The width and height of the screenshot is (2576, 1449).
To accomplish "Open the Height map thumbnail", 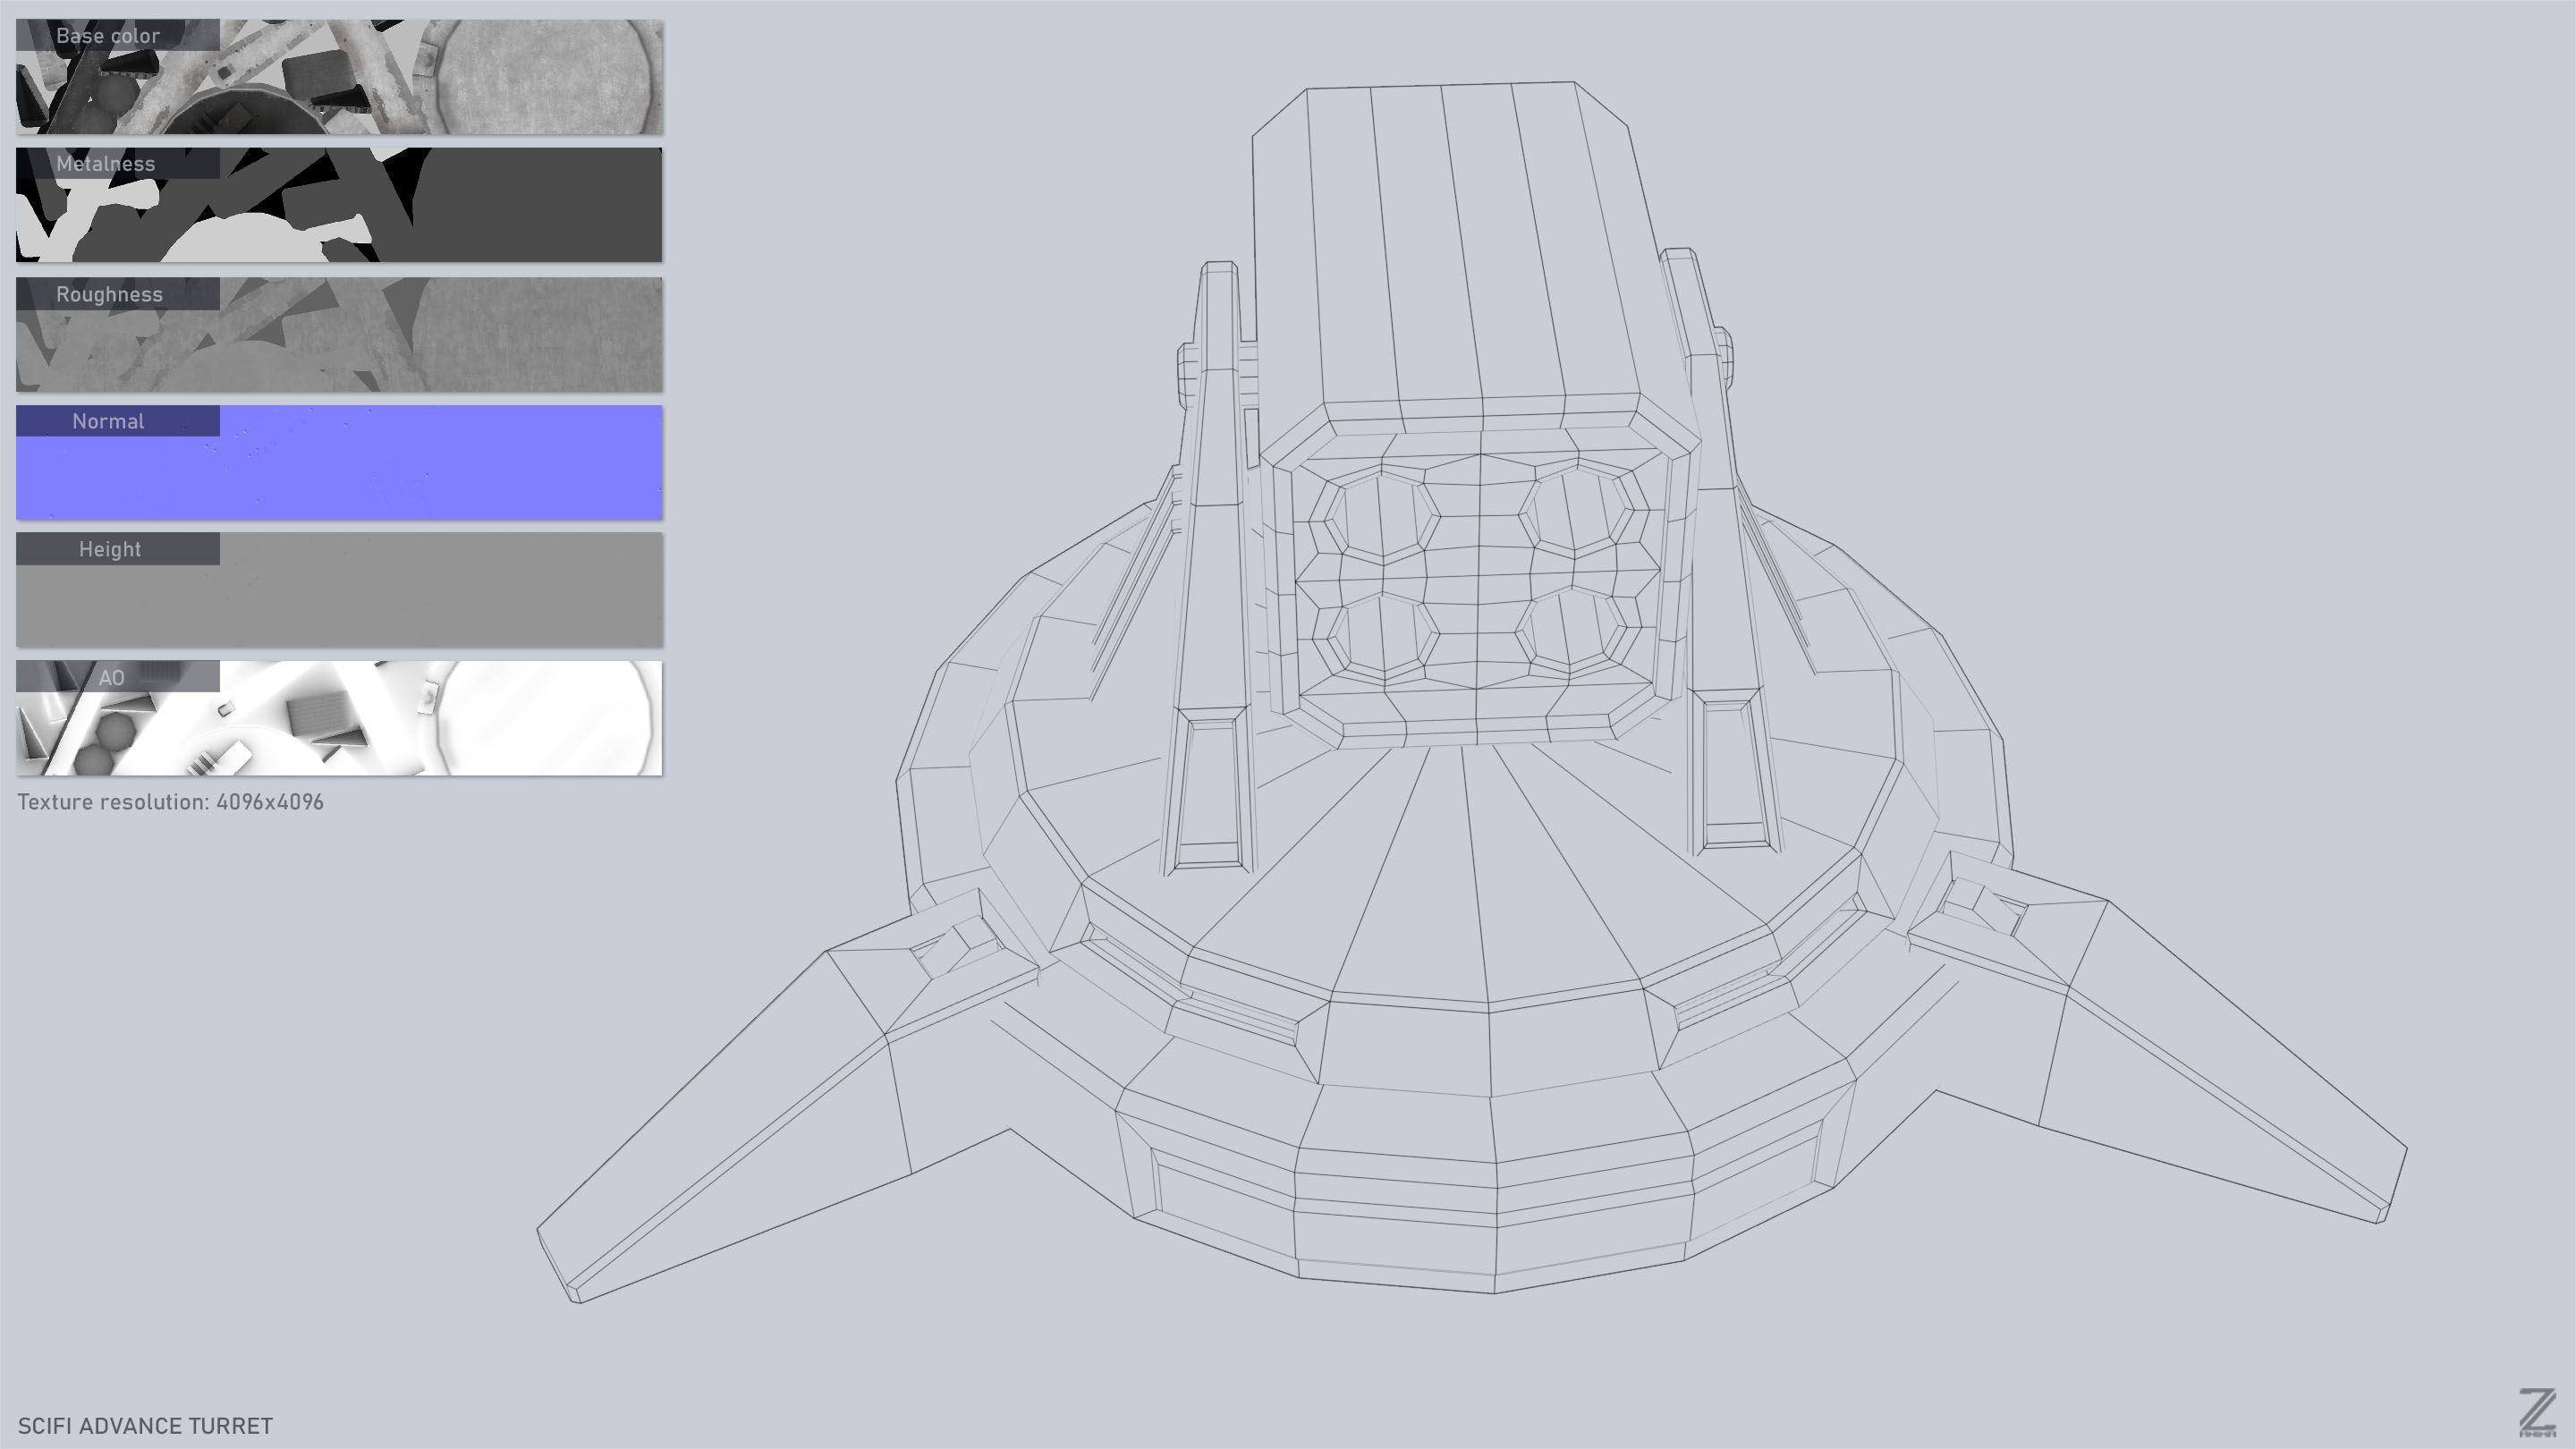I will click(x=339, y=590).
